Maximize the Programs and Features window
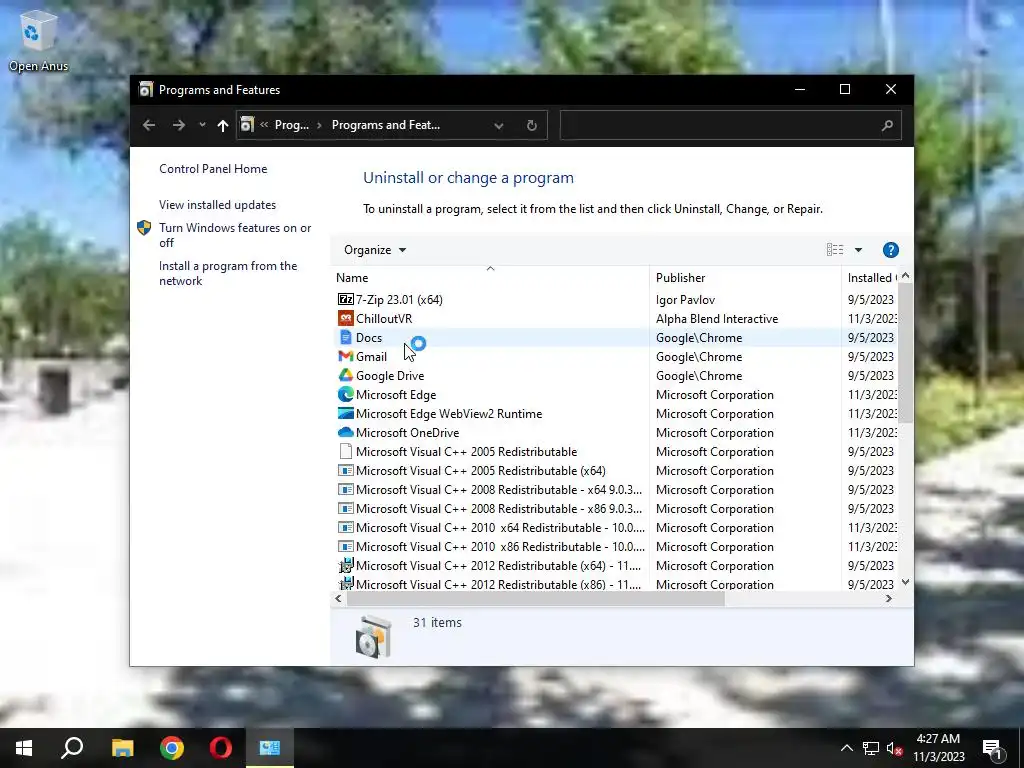 [844, 89]
